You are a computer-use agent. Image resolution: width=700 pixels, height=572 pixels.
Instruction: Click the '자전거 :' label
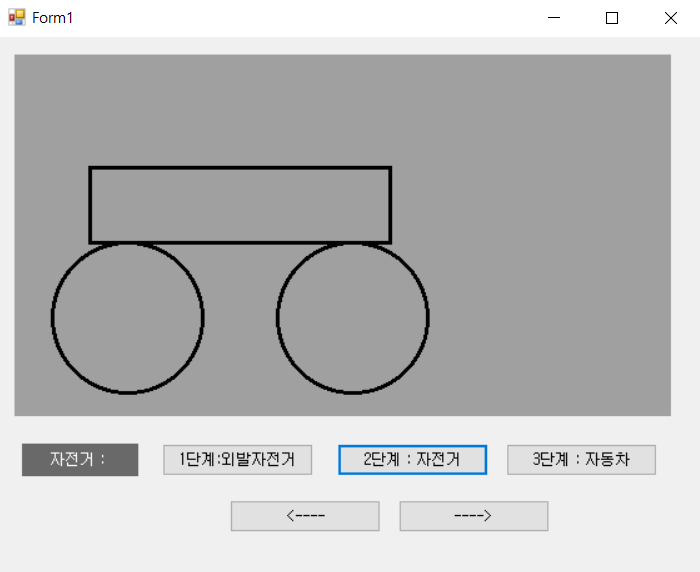(80, 459)
